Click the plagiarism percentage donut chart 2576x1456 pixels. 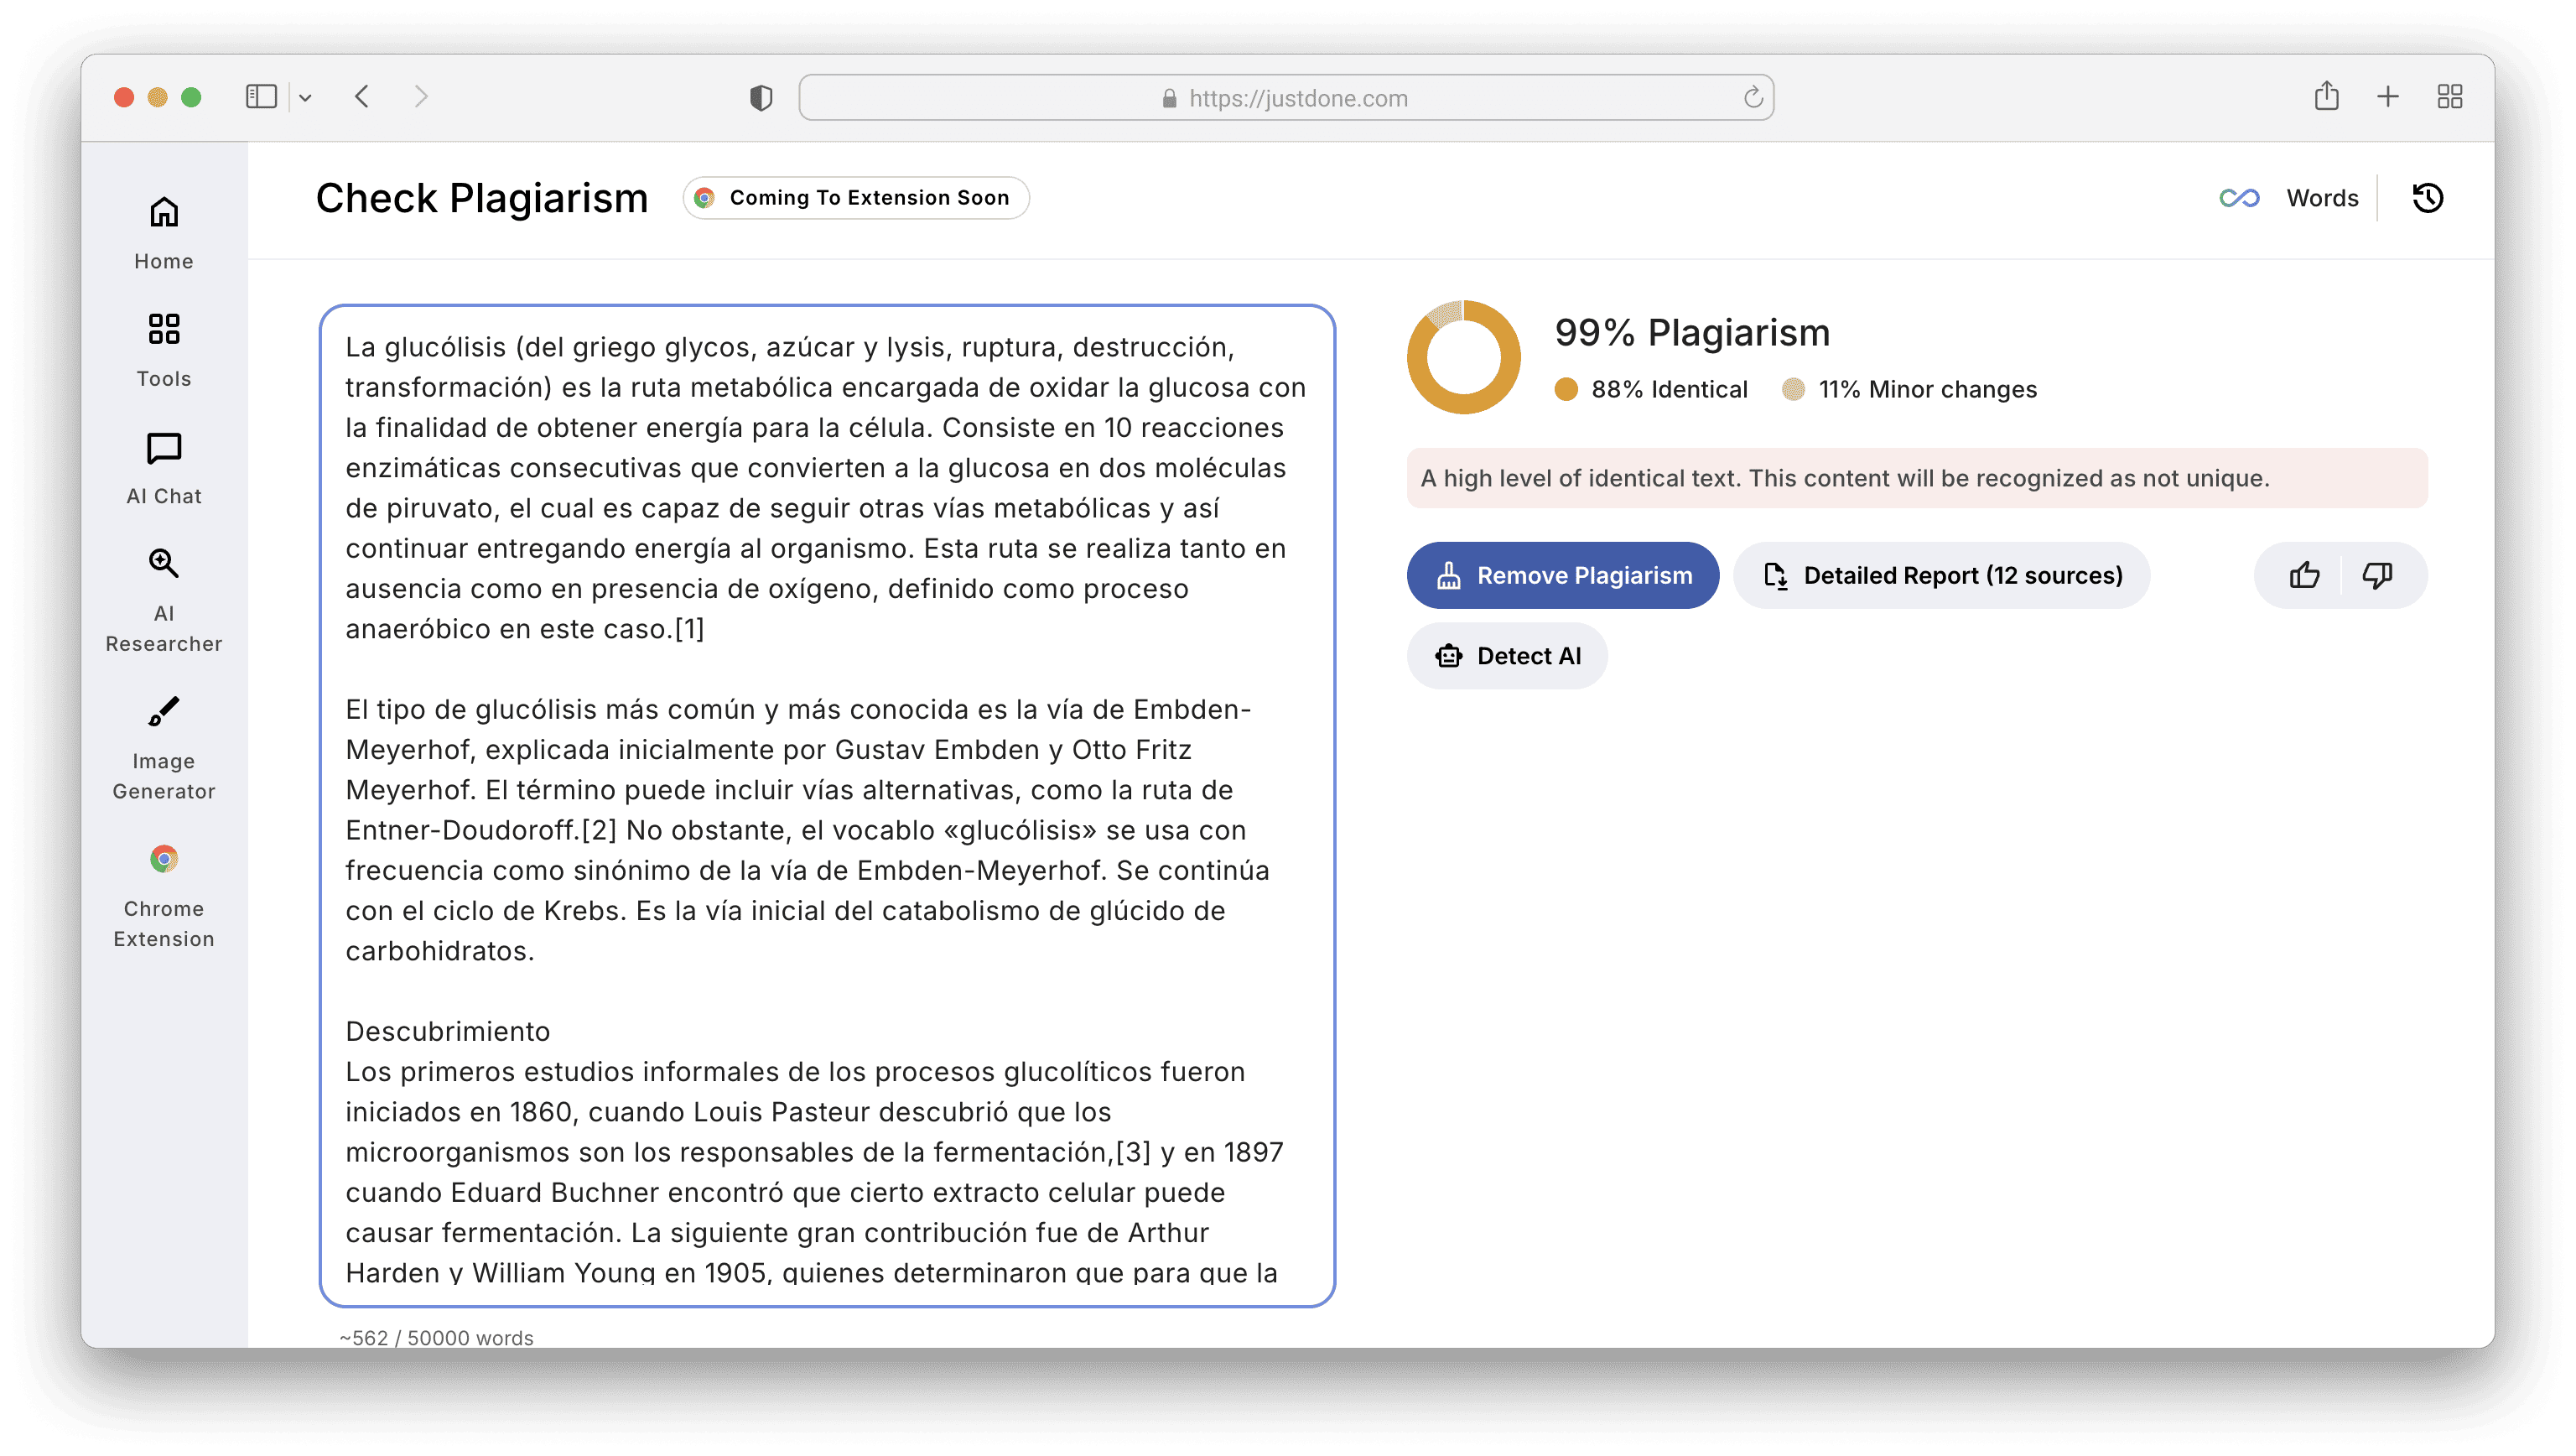(x=1463, y=357)
